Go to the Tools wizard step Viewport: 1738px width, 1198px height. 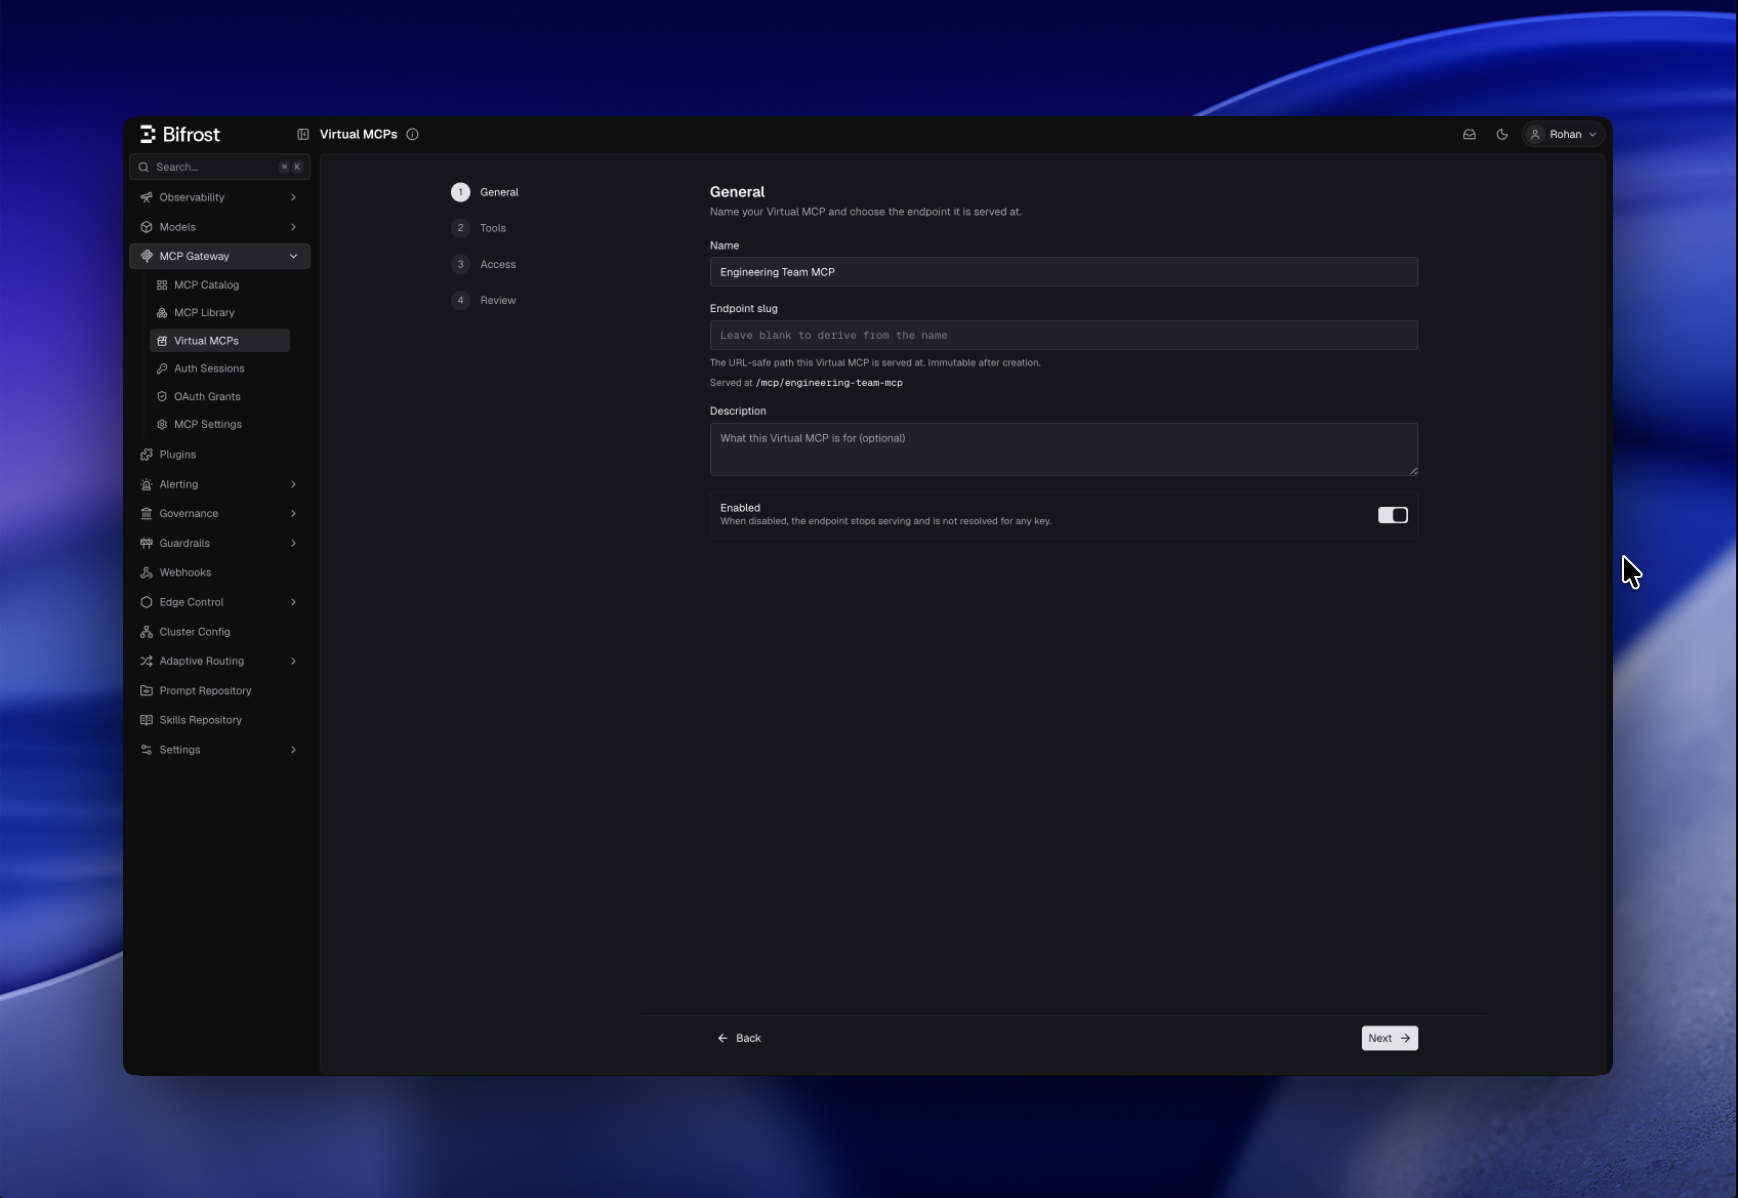pos(479,228)
